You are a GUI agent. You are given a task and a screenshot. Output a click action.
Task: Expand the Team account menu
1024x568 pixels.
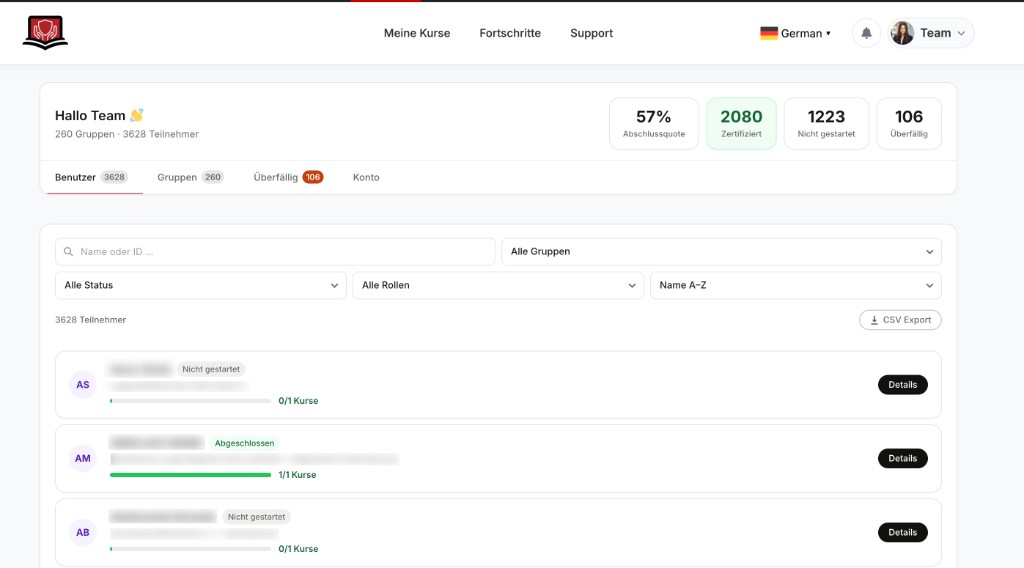[930, 33]
